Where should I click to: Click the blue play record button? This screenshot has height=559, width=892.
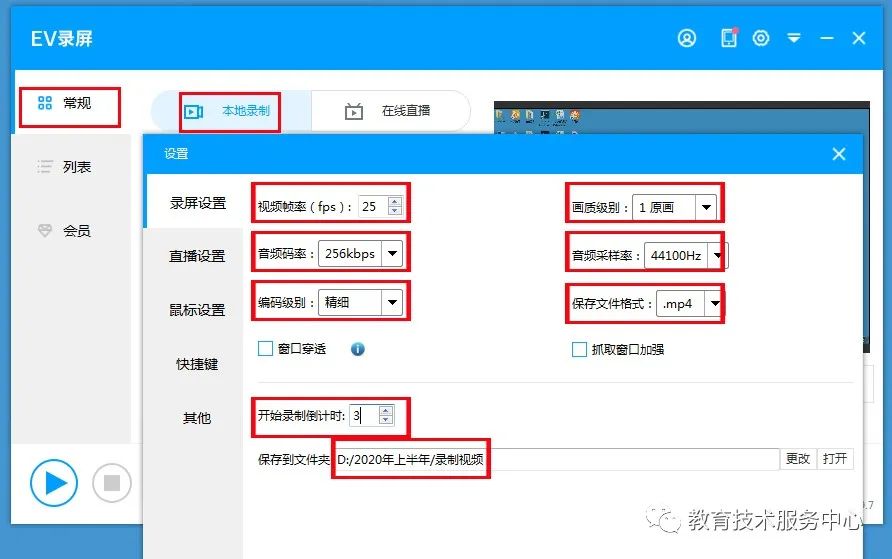pos(53,483)
